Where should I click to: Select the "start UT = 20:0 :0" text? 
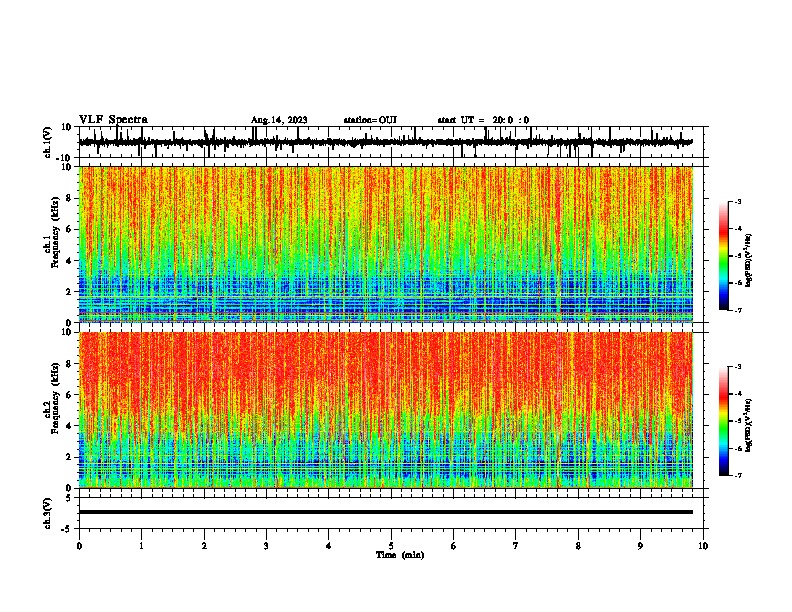483,120
